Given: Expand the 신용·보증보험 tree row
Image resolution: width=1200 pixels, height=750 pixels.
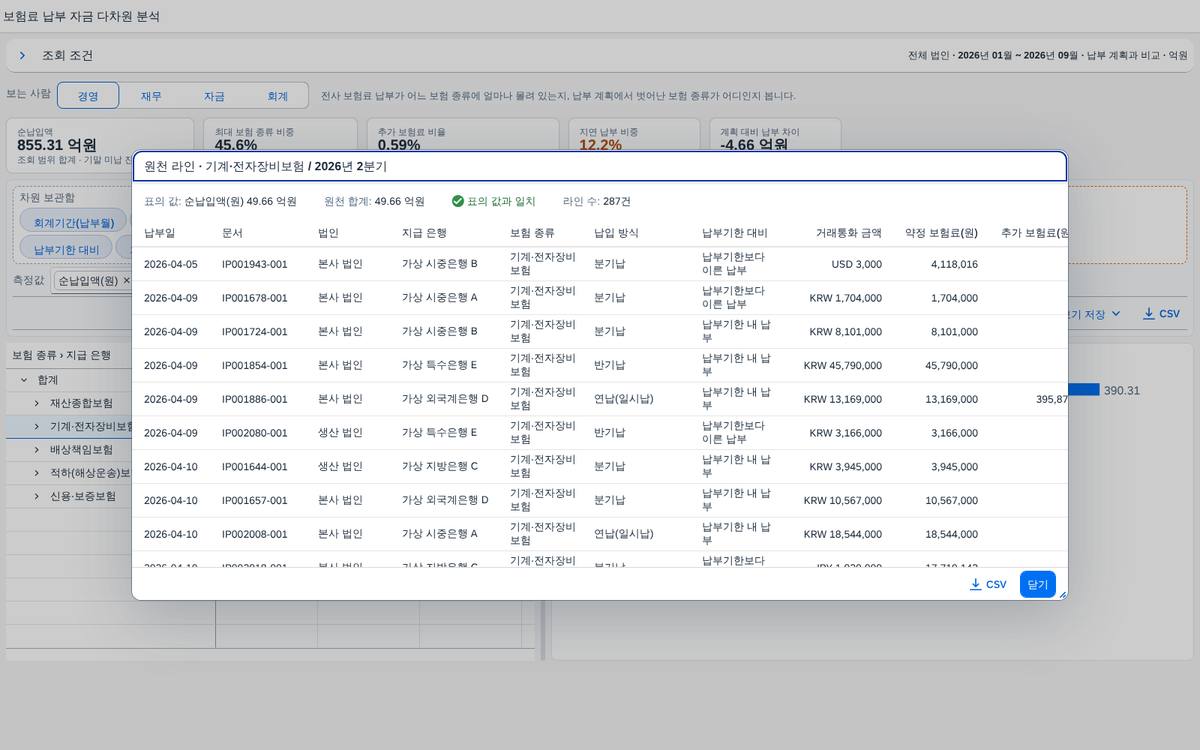Looking at the screenshot, I should pyautogui.click(x=37, y=496).
